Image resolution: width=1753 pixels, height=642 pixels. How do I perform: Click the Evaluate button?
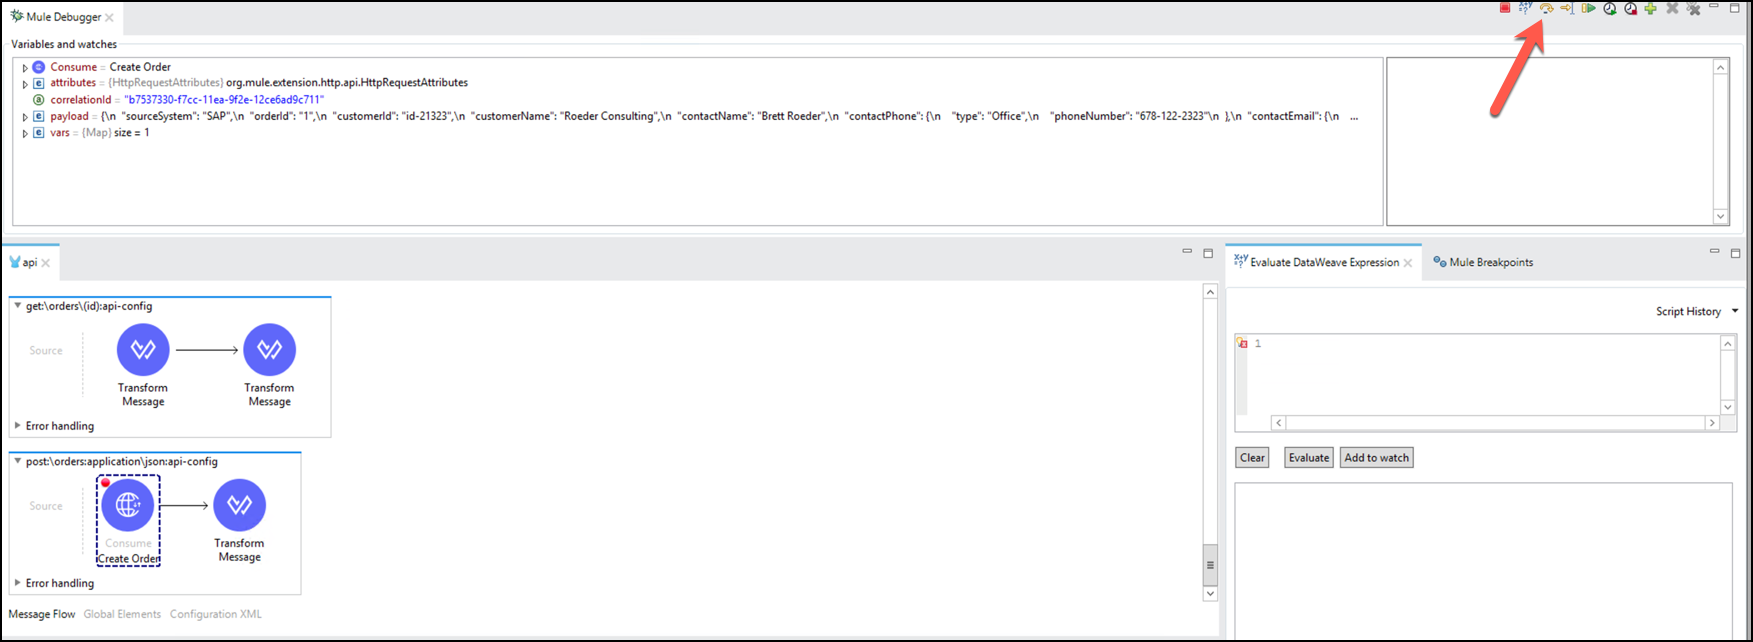point(1309,458)
